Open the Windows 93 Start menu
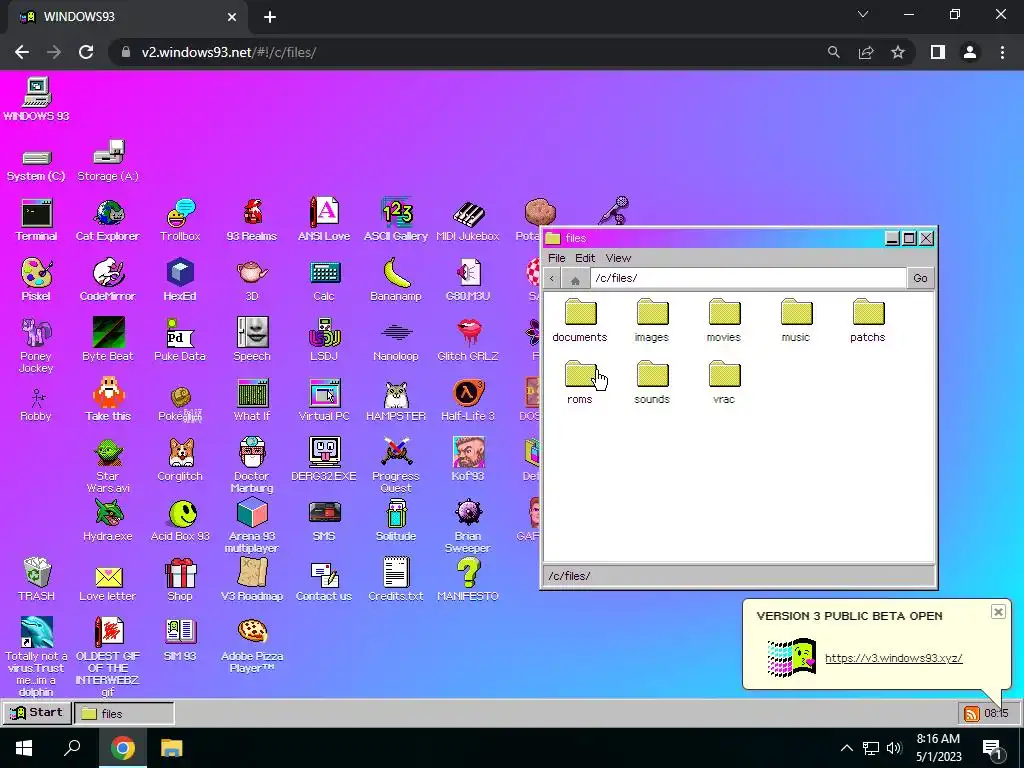 point(37,713)
